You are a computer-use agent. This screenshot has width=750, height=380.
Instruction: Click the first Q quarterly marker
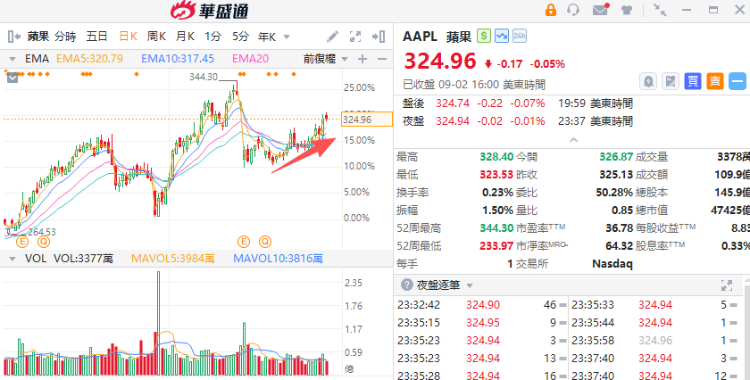tap(44, 242)
